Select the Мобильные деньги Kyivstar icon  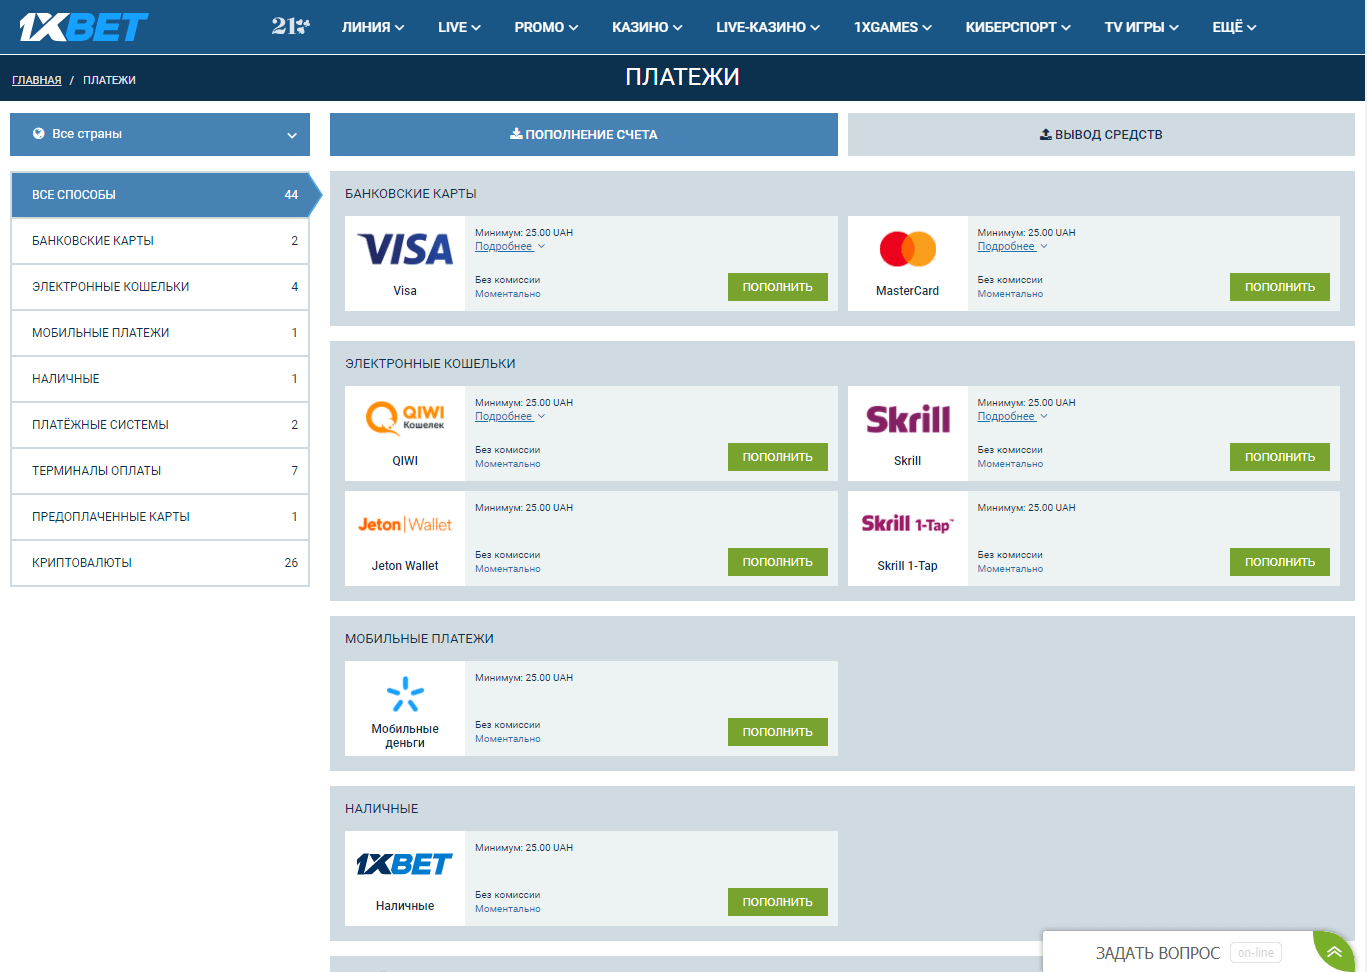point(405,694)
